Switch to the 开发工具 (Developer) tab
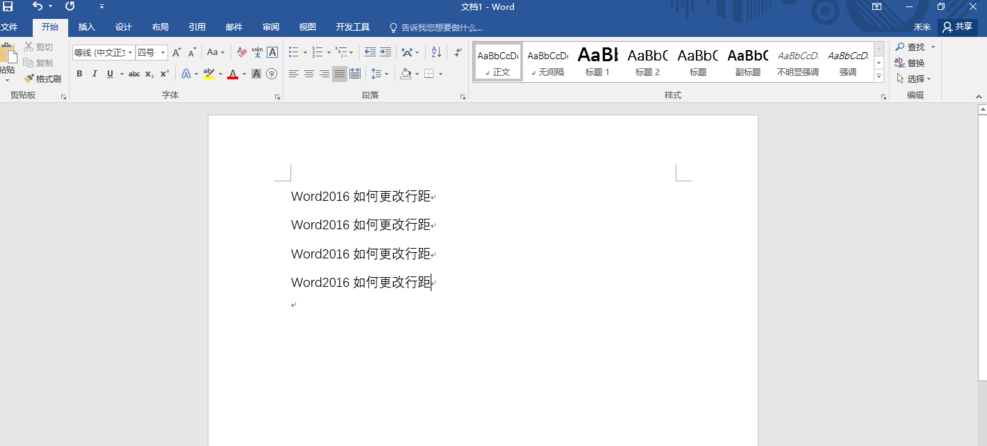987x446 pixels. [352, 27]
